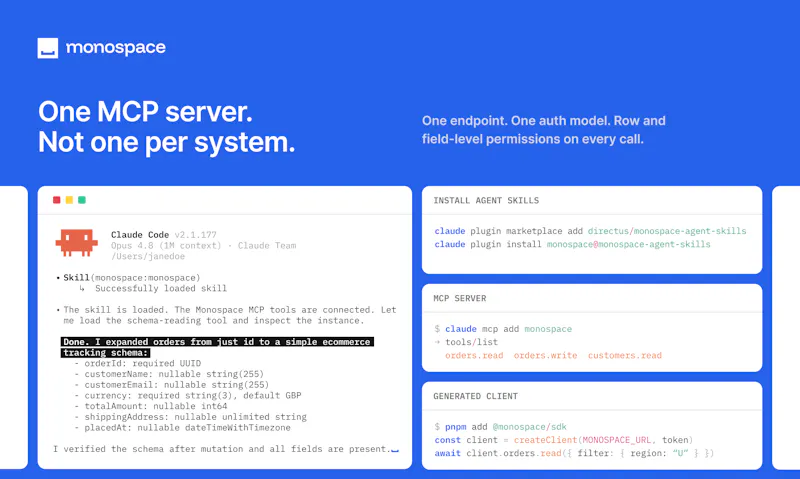Screen dimensions: 800x479
Task: Click highlighted 'Done. I expanded orders' text
Action: [217, 347]
